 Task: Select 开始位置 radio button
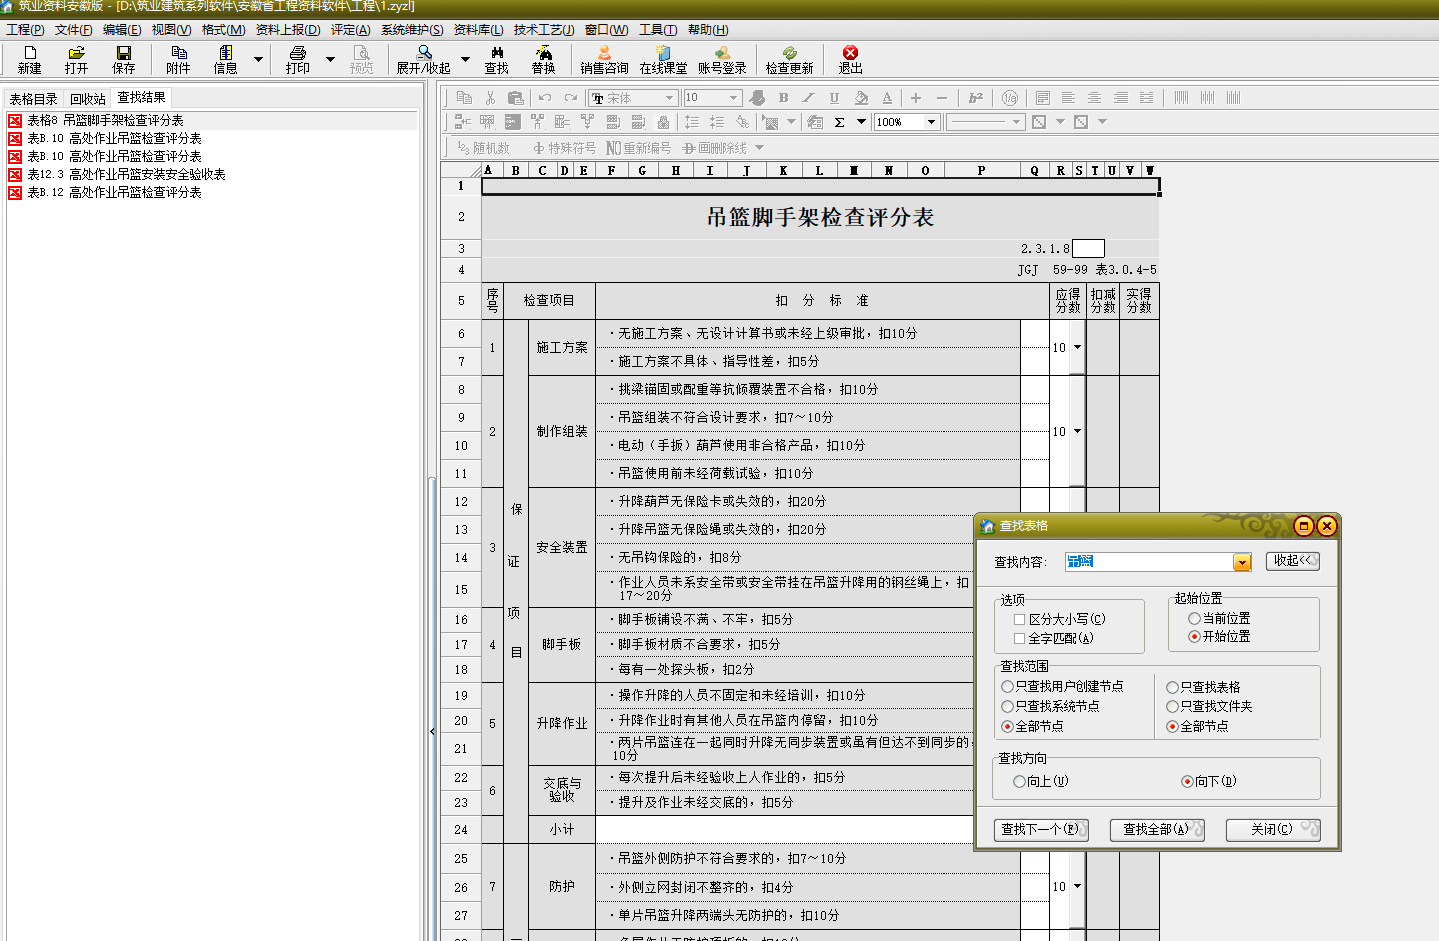[1194, 636]
